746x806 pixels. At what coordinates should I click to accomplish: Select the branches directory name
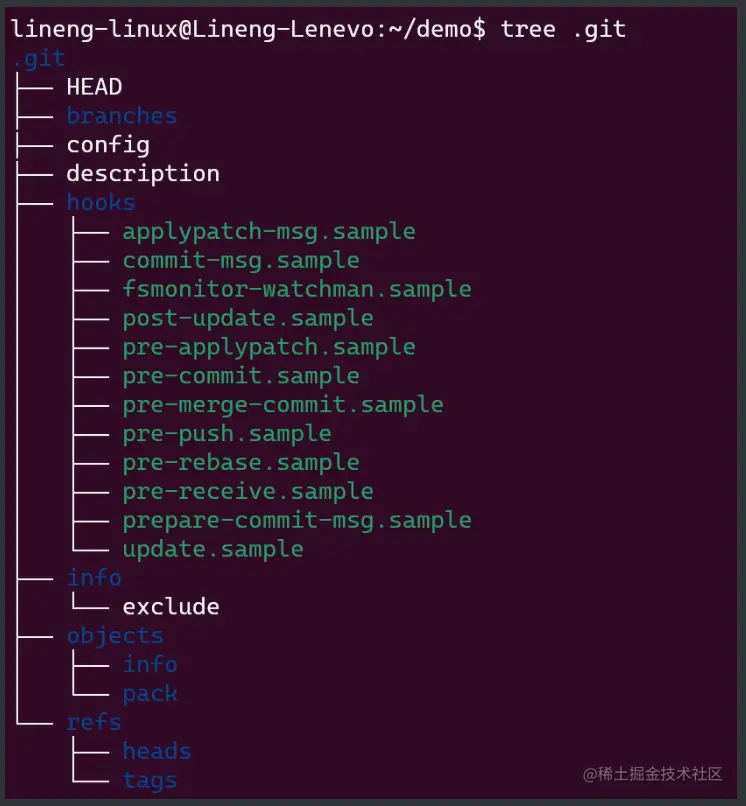coord(121,116)
